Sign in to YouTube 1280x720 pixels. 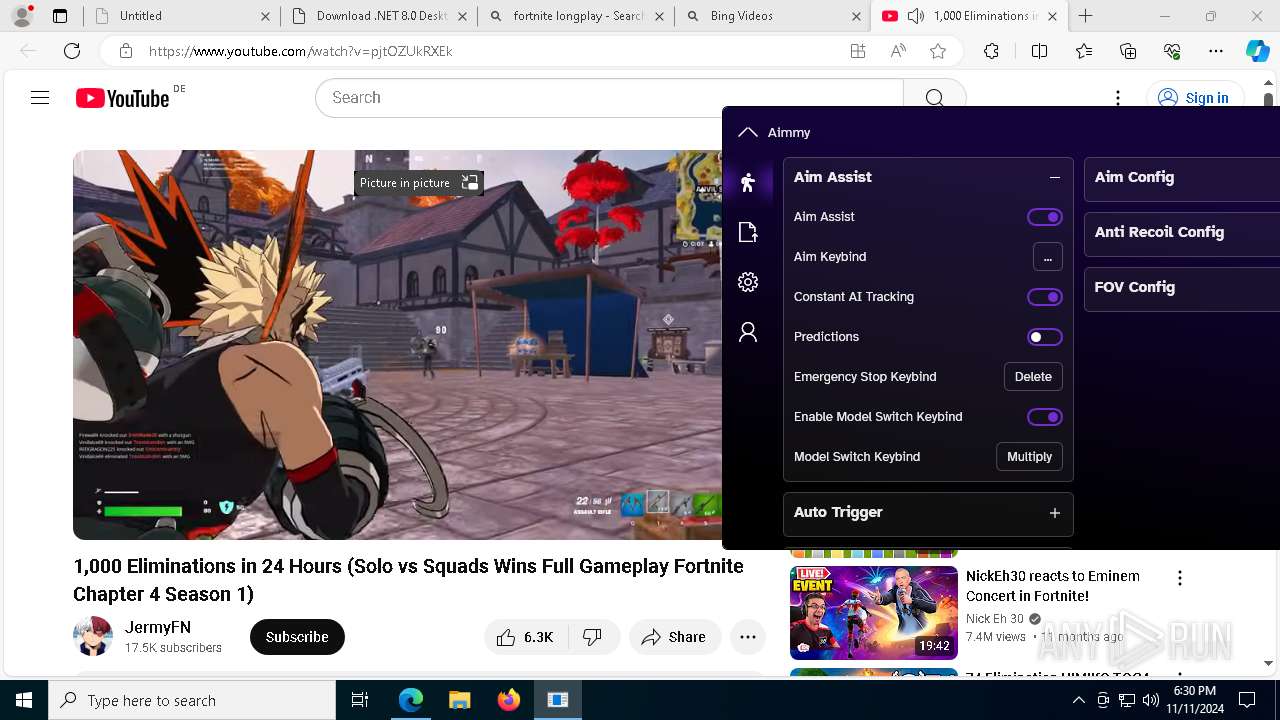[x=1193, y=98]
